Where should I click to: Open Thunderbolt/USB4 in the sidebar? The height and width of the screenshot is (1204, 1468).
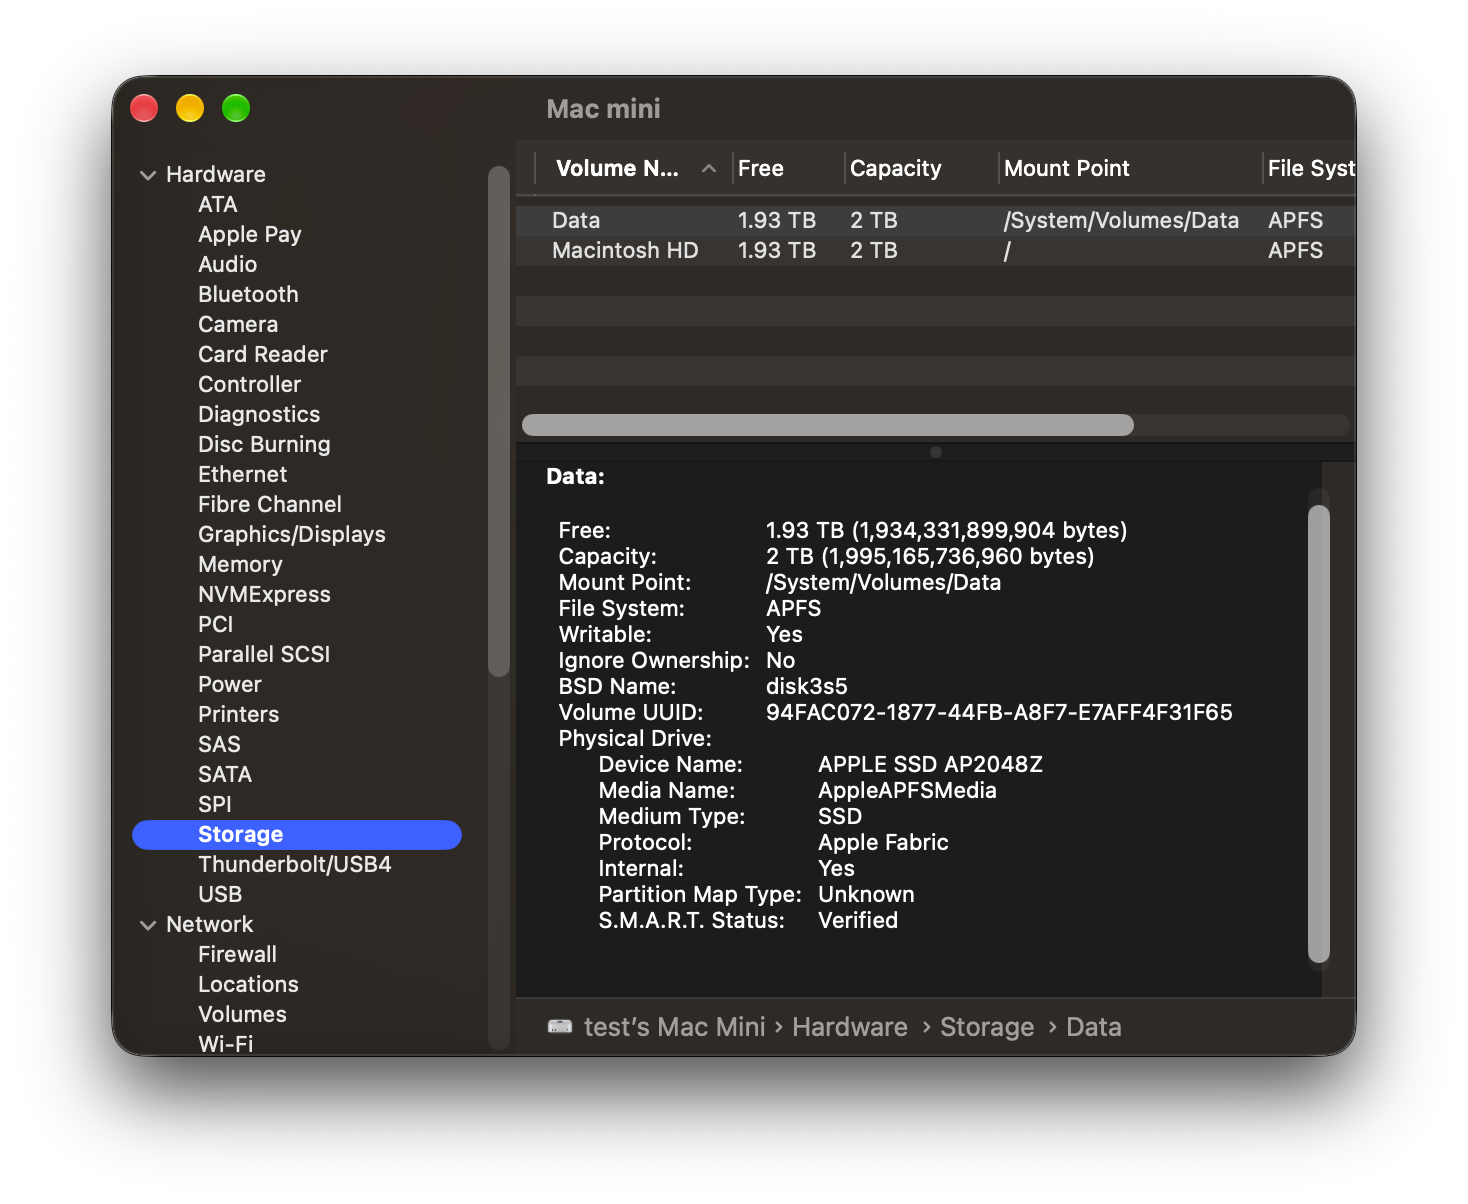click(294, 864)
